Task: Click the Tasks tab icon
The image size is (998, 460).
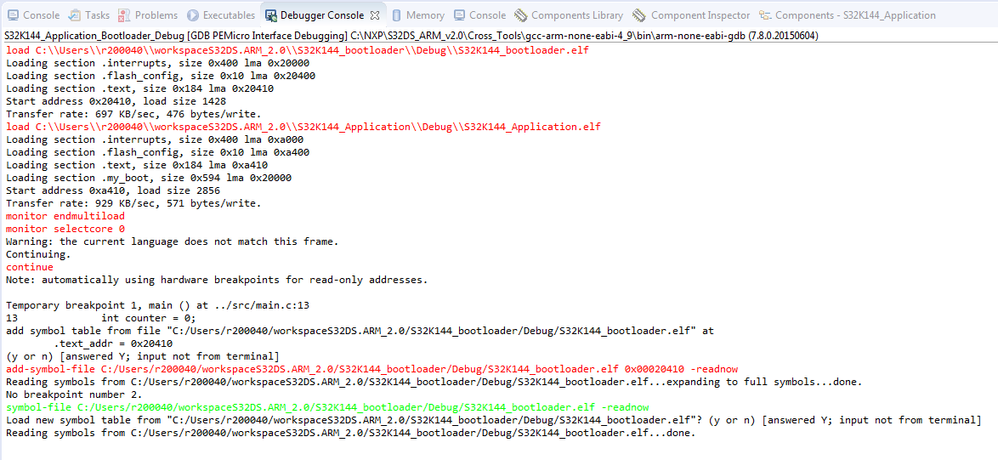Action: tap(74, 15)
